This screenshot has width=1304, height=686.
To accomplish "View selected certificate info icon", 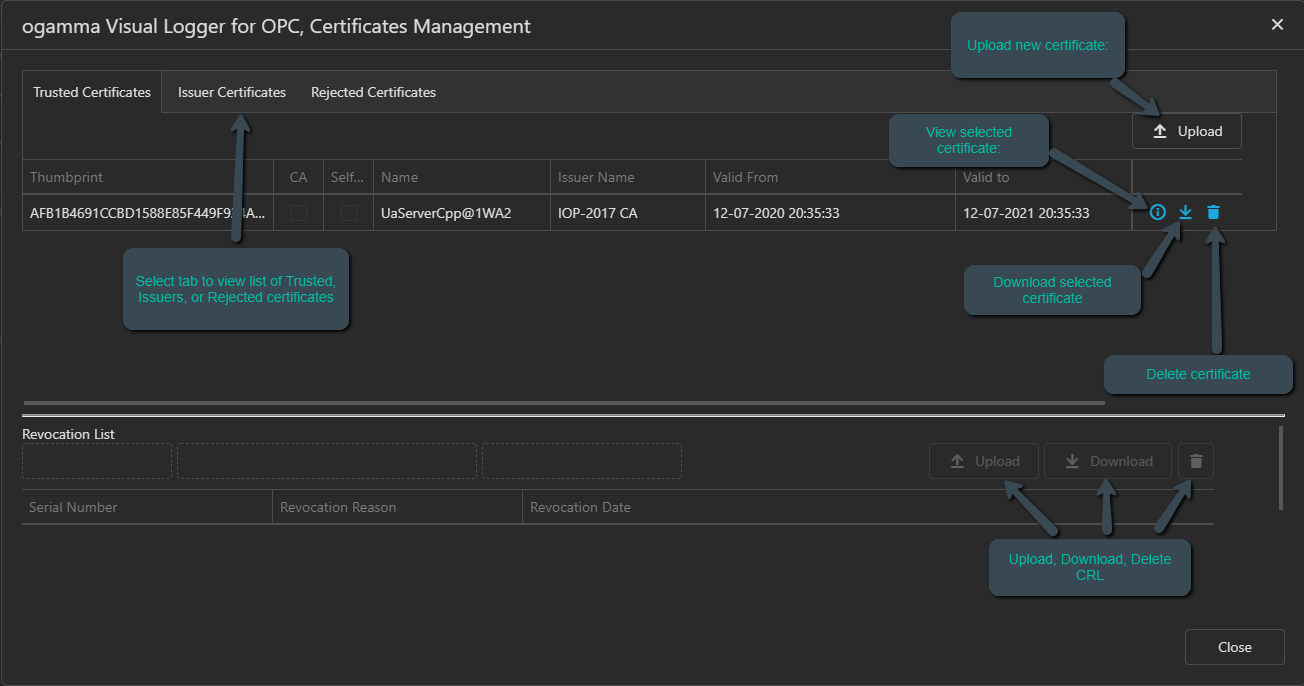I will click(1158, 212).
